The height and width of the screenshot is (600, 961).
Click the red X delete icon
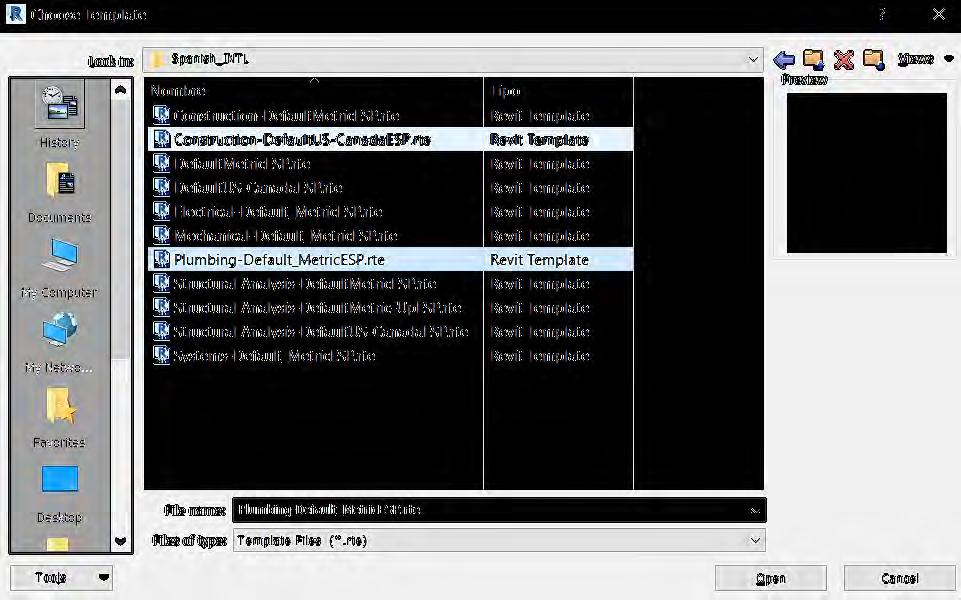(x=843, y=59)
